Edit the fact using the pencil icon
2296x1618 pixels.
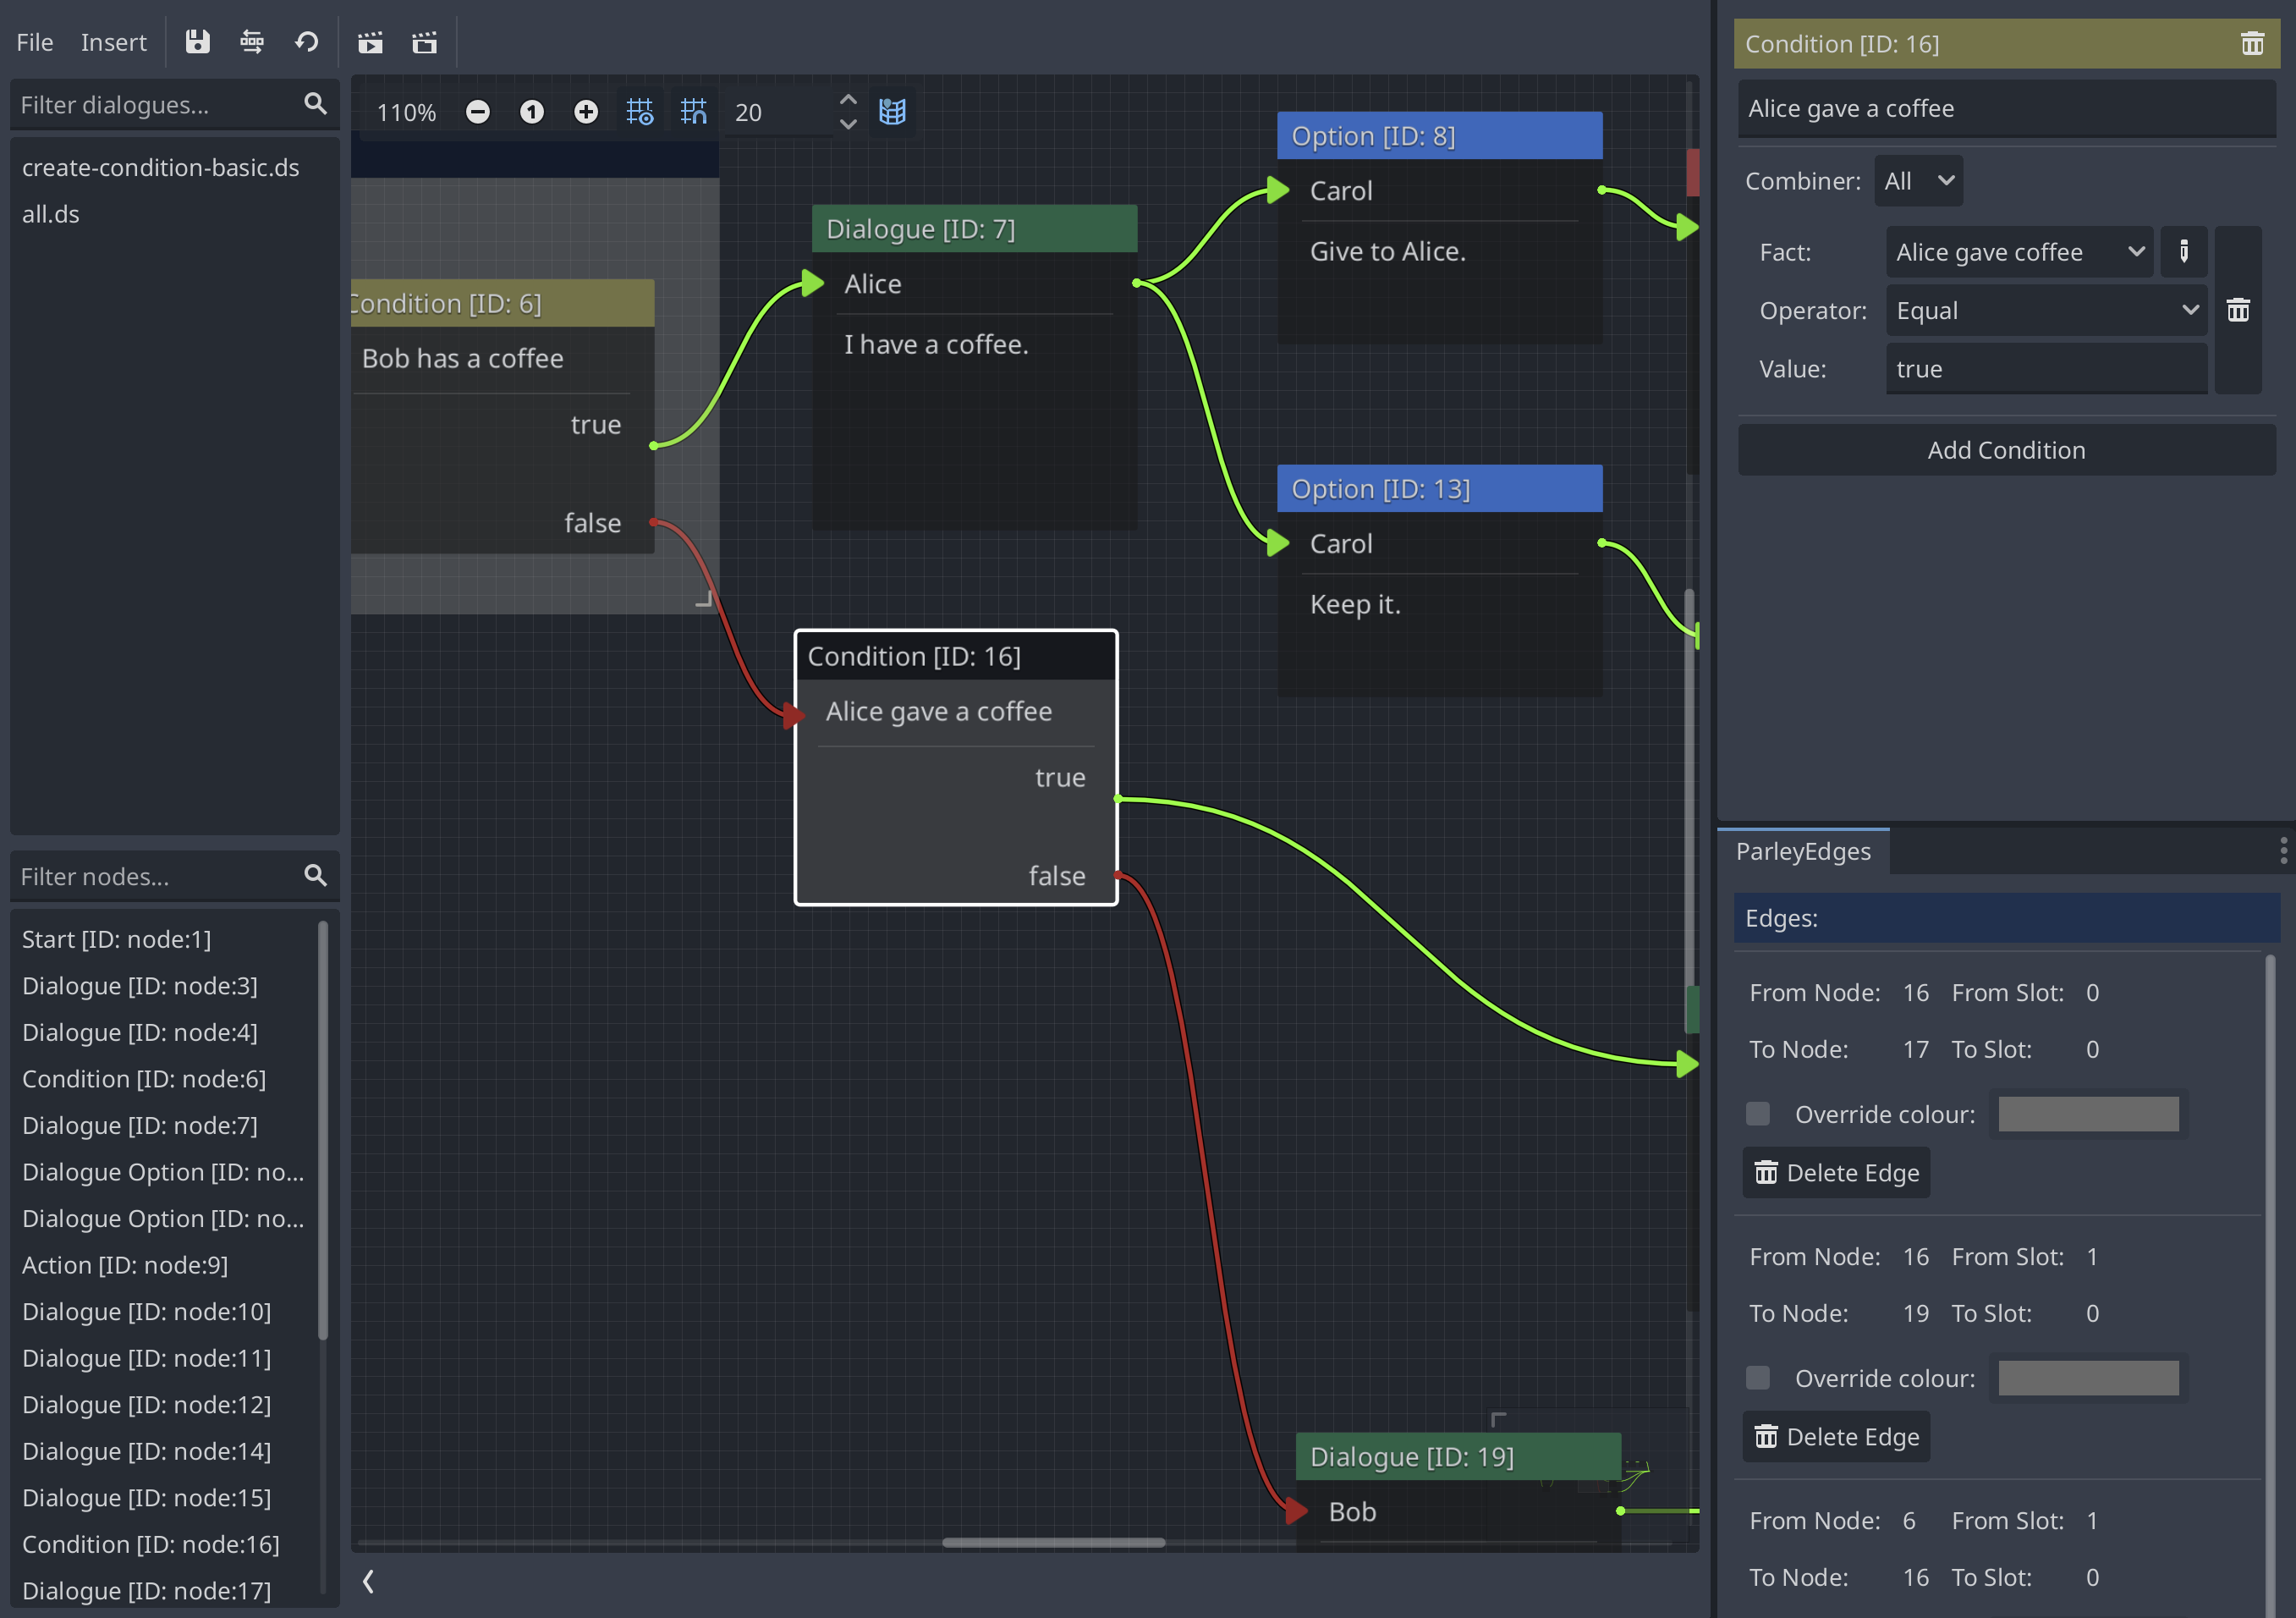tap(2184, 252)
